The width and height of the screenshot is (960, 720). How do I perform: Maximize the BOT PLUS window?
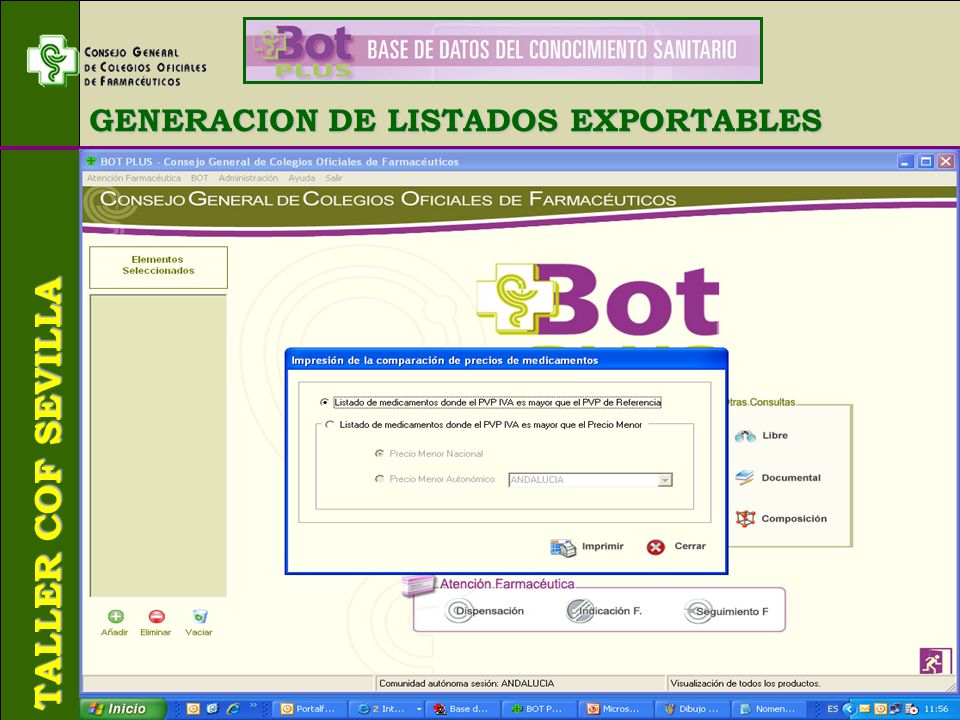[x=926, y=162]
